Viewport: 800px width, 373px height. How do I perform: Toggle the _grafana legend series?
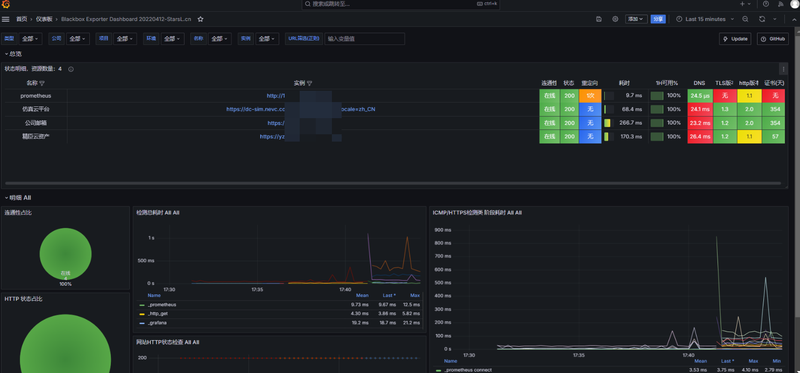[157, 323]
